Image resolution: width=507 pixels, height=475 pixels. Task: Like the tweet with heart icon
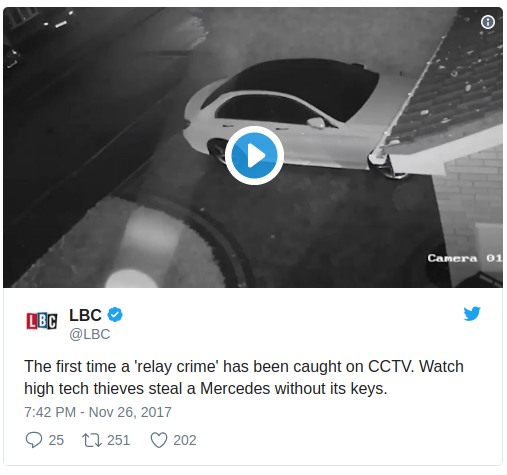[159, 440]
